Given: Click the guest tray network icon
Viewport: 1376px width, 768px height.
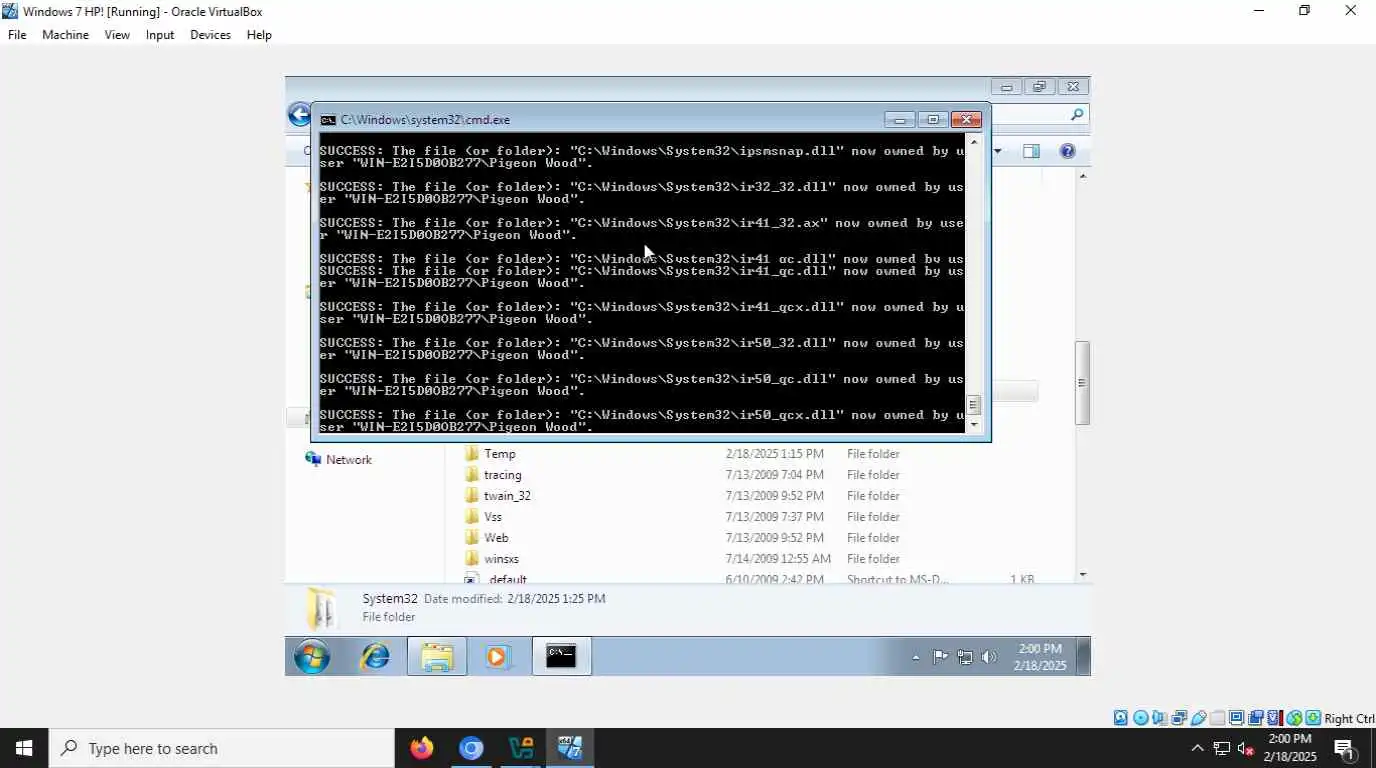Looking at the screenshot, I should 965,657.
